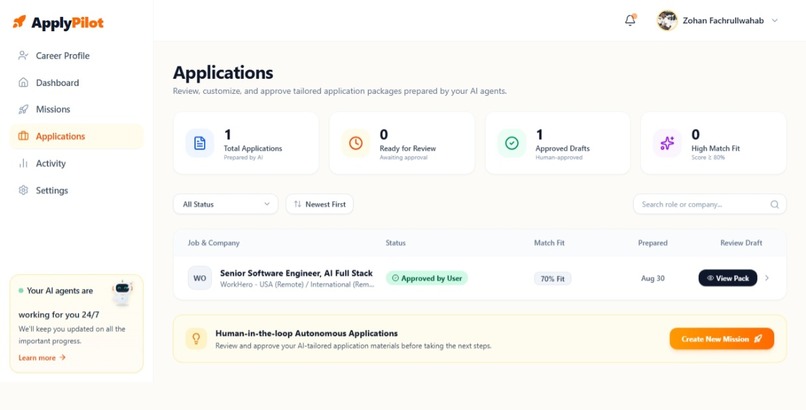The height and width of the screenshot is (410, 806).
Task: Click the Applications page heading
Action: tap(223, 72)
